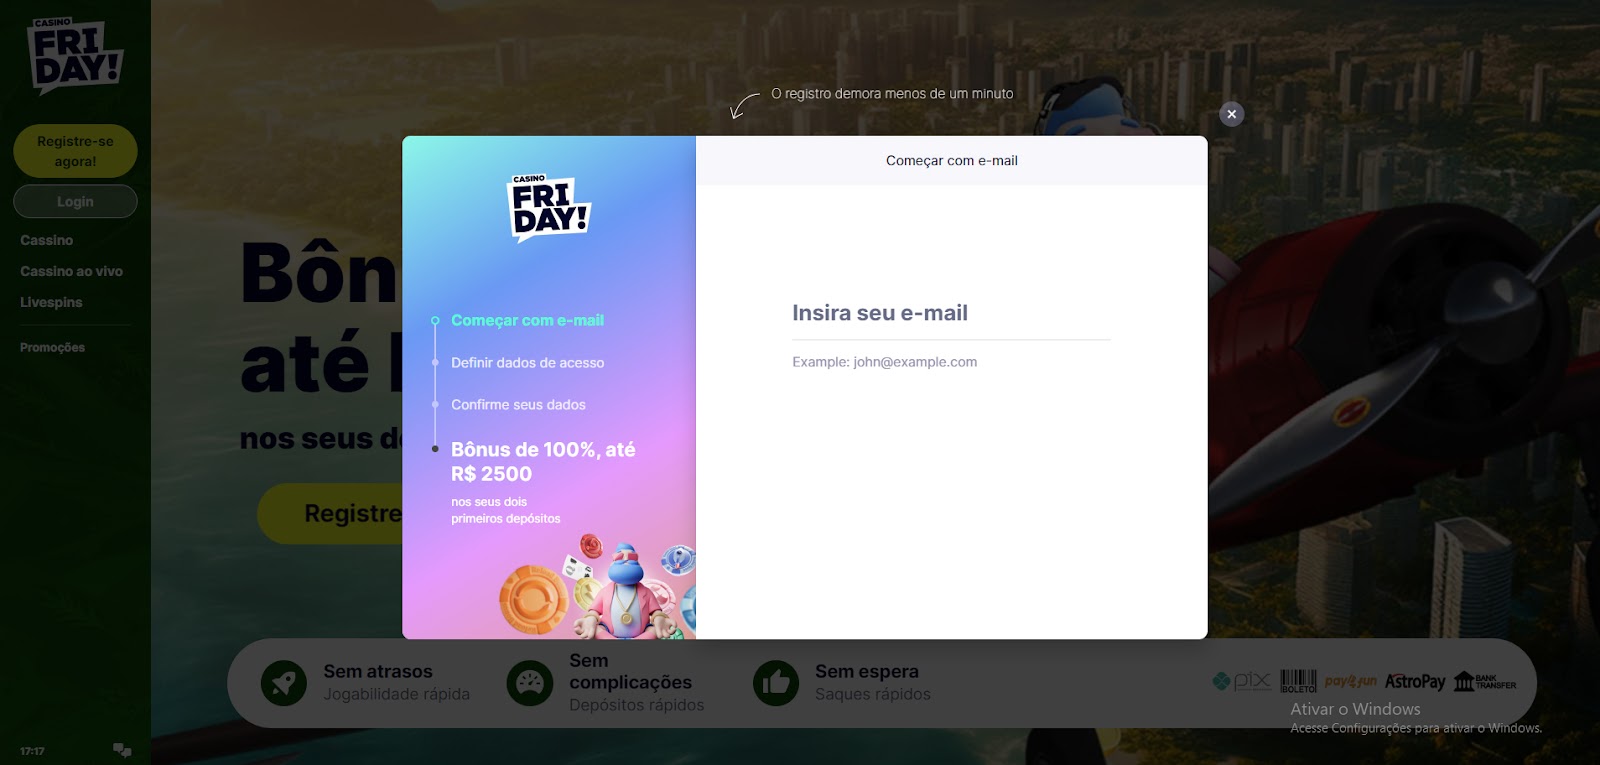Click the Login button in the sidebar
Screen dimensions: 1600x765
[x=75, y=201]
